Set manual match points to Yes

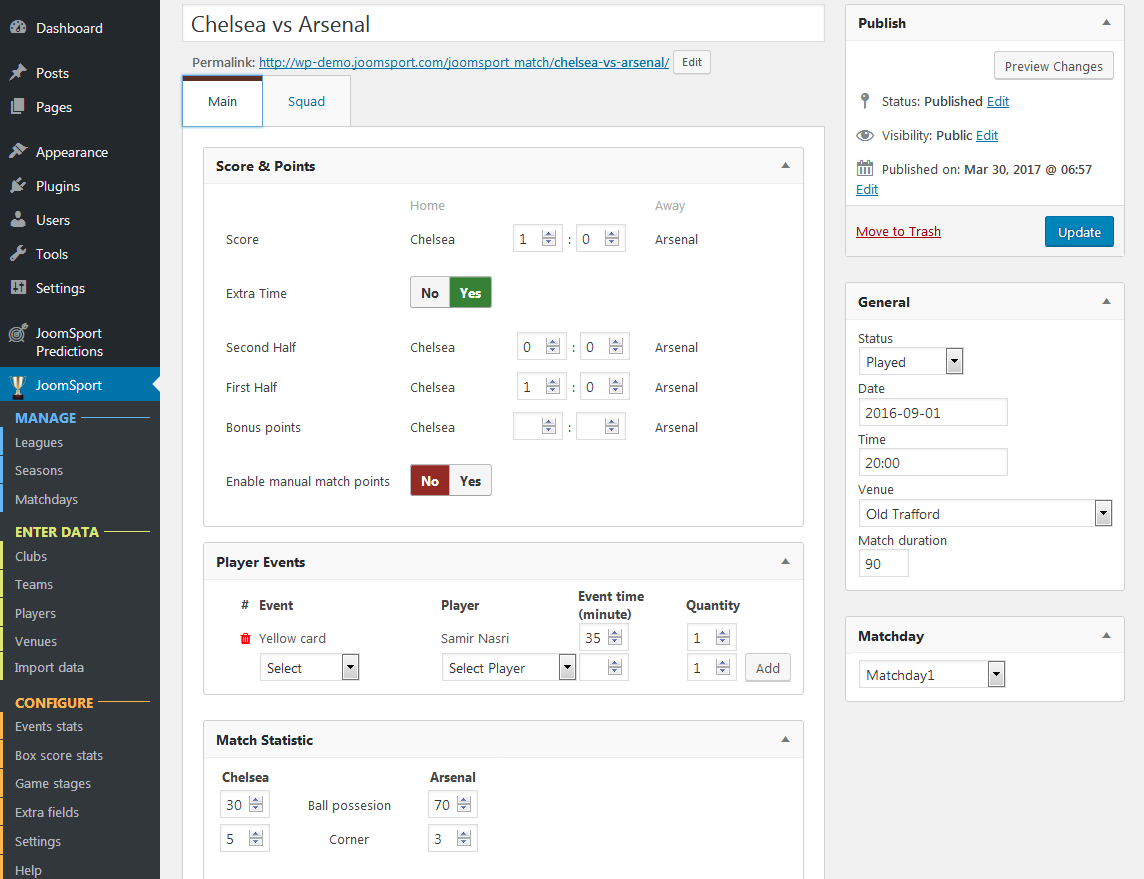coord(471,481)
